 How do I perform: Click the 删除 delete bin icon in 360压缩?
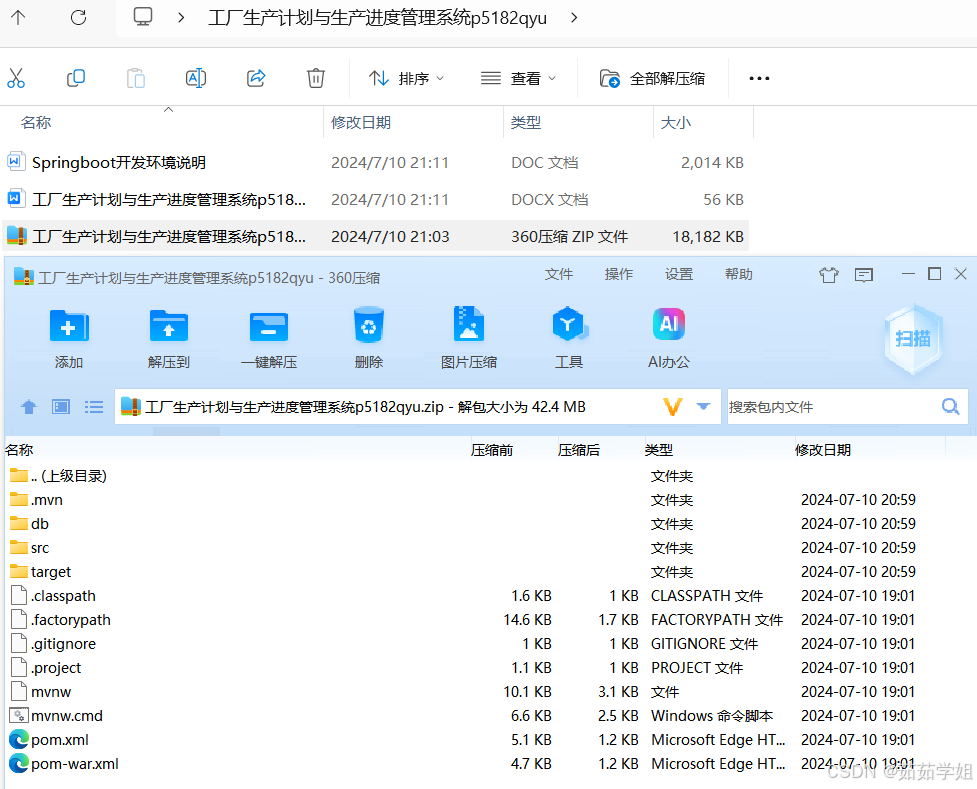(x=368, y=325)
